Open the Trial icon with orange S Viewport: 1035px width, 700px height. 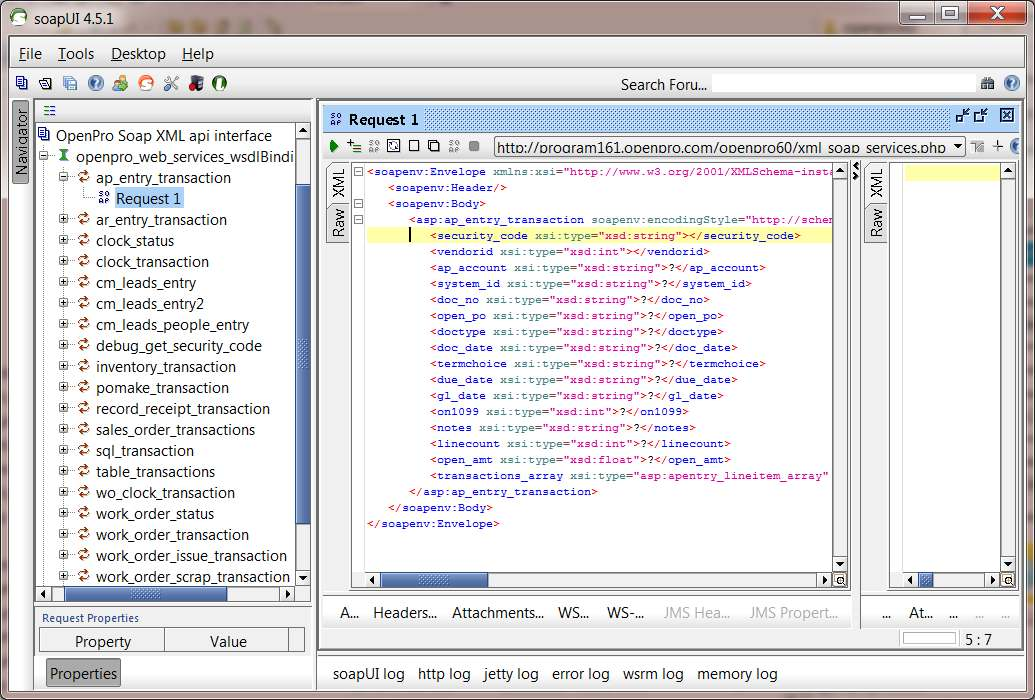click(x=146, y=84)
